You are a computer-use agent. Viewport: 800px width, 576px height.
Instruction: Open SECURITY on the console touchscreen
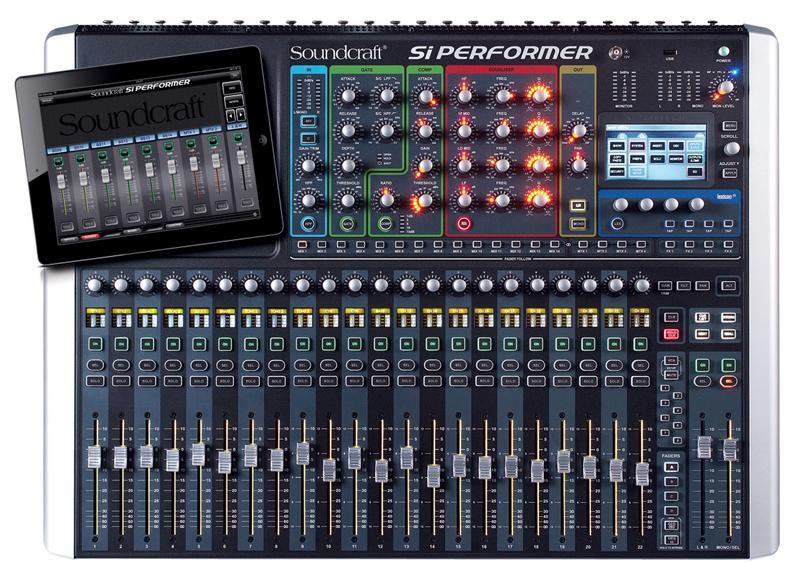(617, 172)
